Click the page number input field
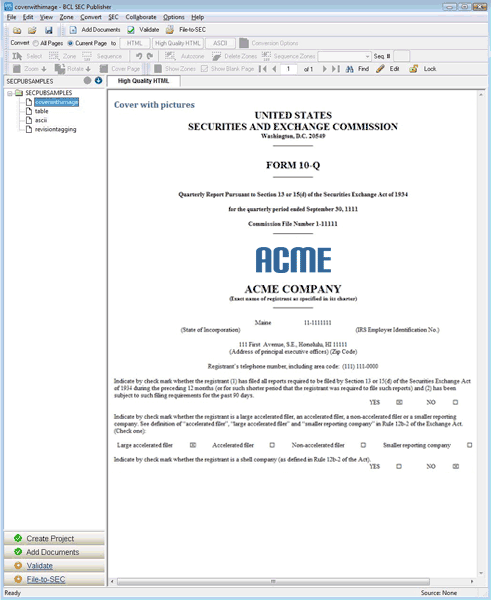Image resolution: width=491 pixels, height=600 pixels. 289,69
